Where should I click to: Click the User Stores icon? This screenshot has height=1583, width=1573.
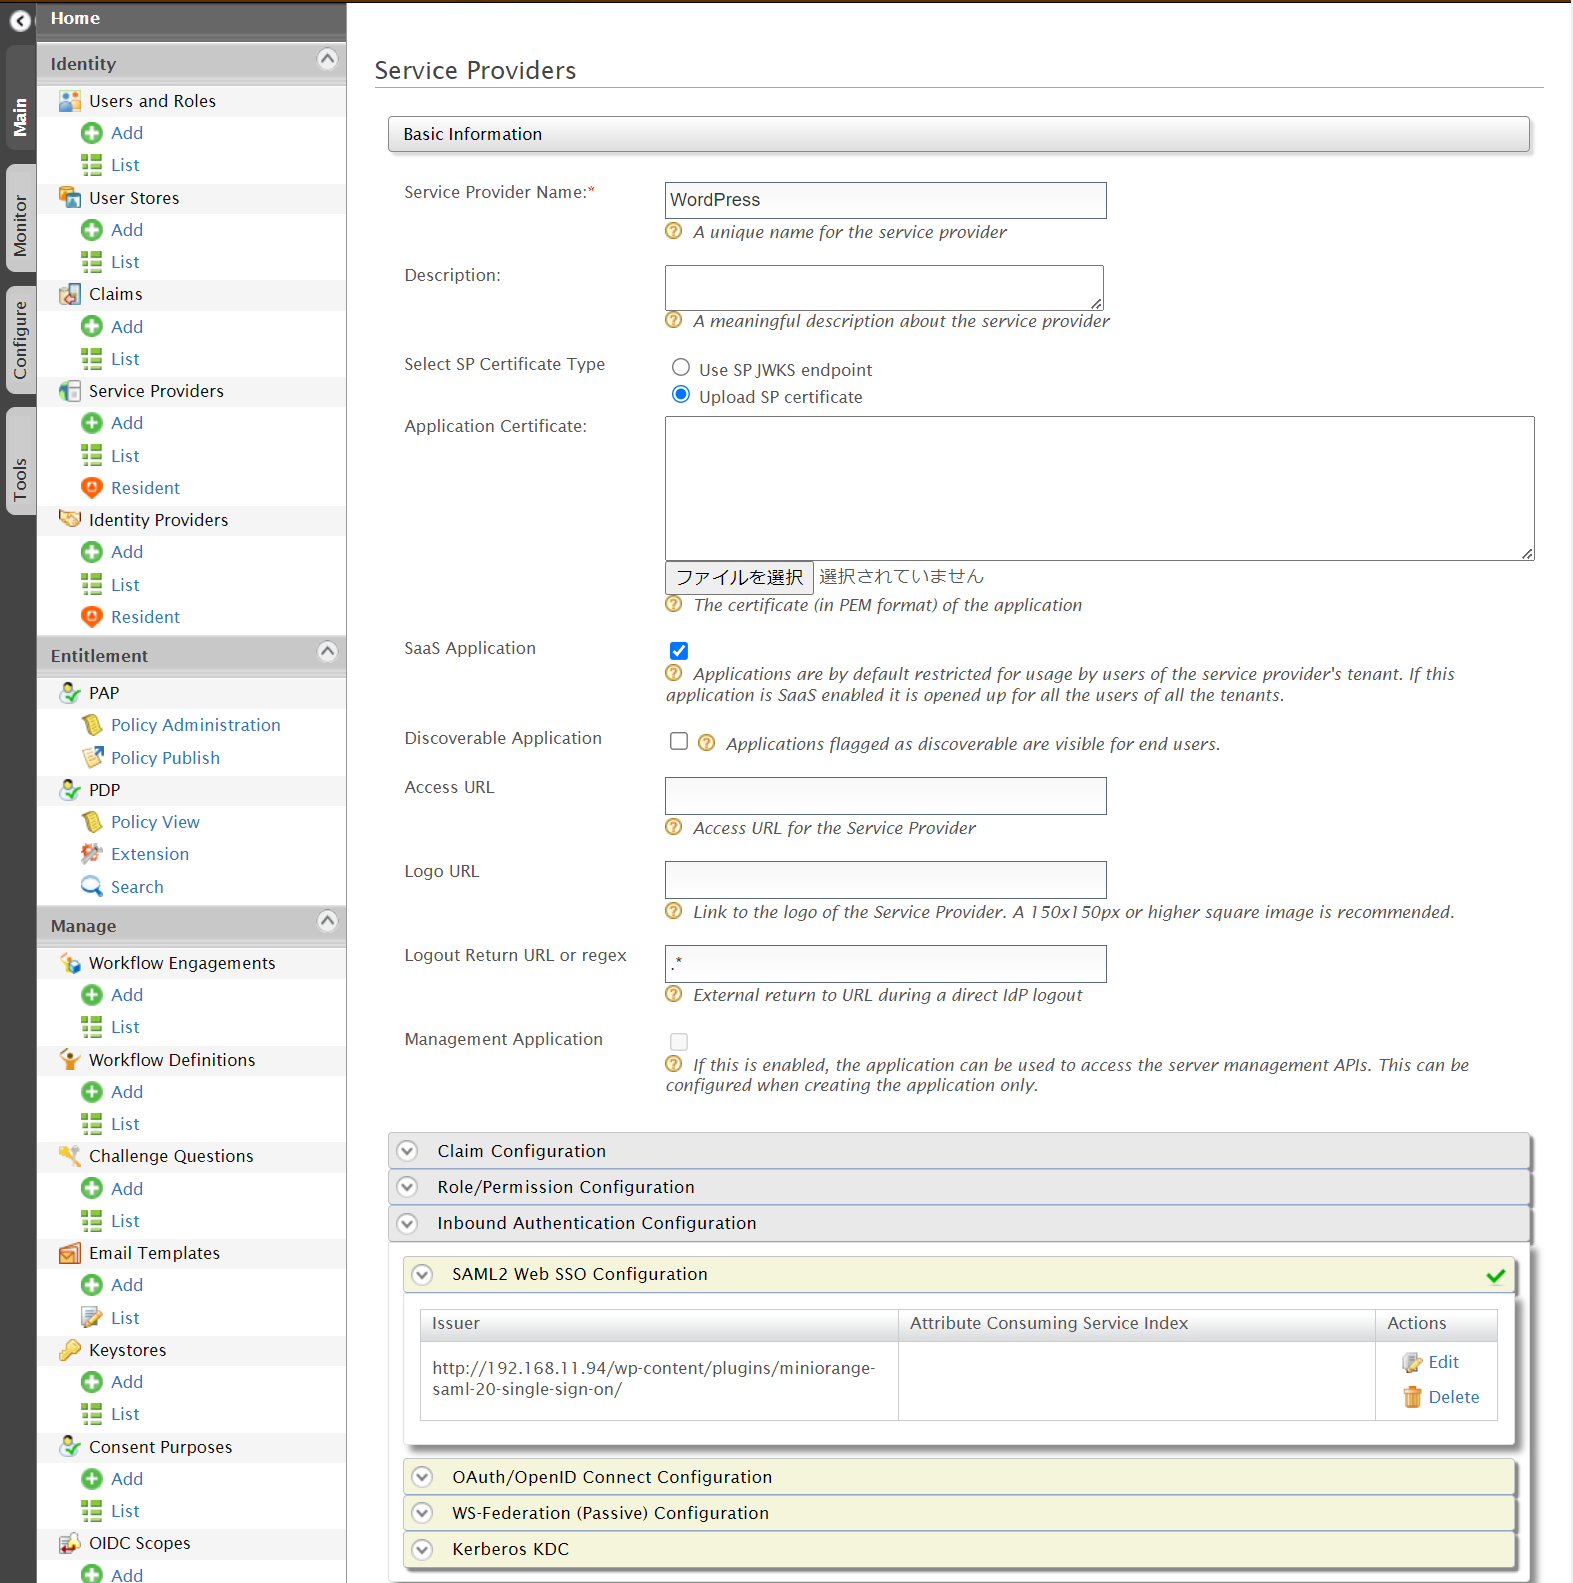(70, 197)
